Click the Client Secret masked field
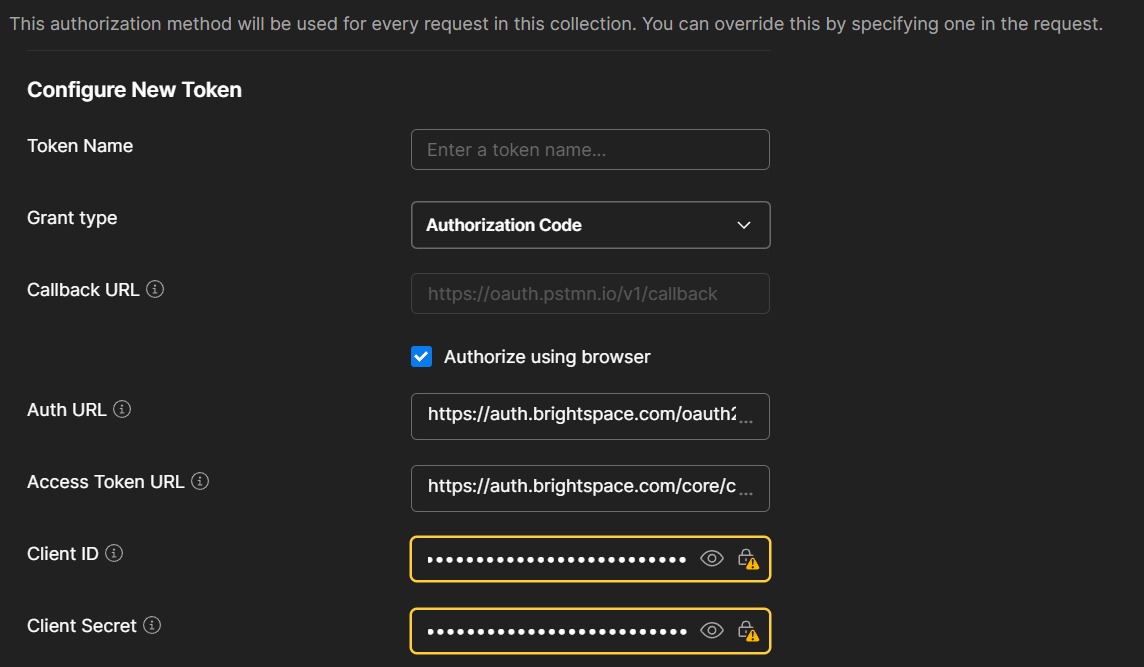This screenshot has height=667, width=1144. point(556,631)
